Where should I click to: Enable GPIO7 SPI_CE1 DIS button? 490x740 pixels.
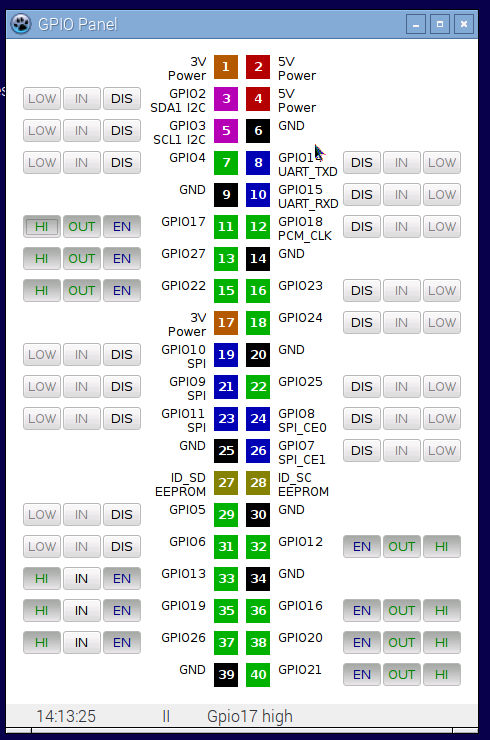[362, 451]
